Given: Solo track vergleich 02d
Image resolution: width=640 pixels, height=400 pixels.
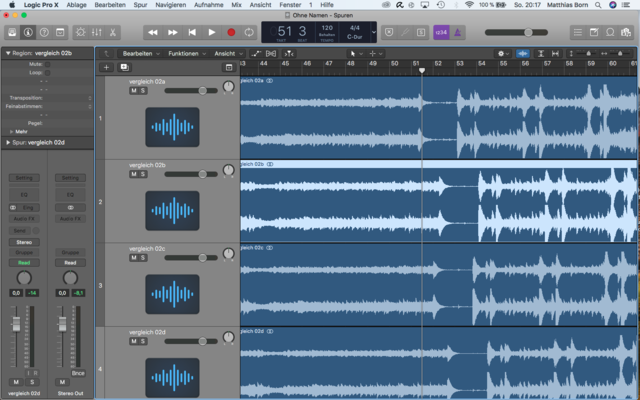Looking at the screenshot, I should tap(143, 341).
